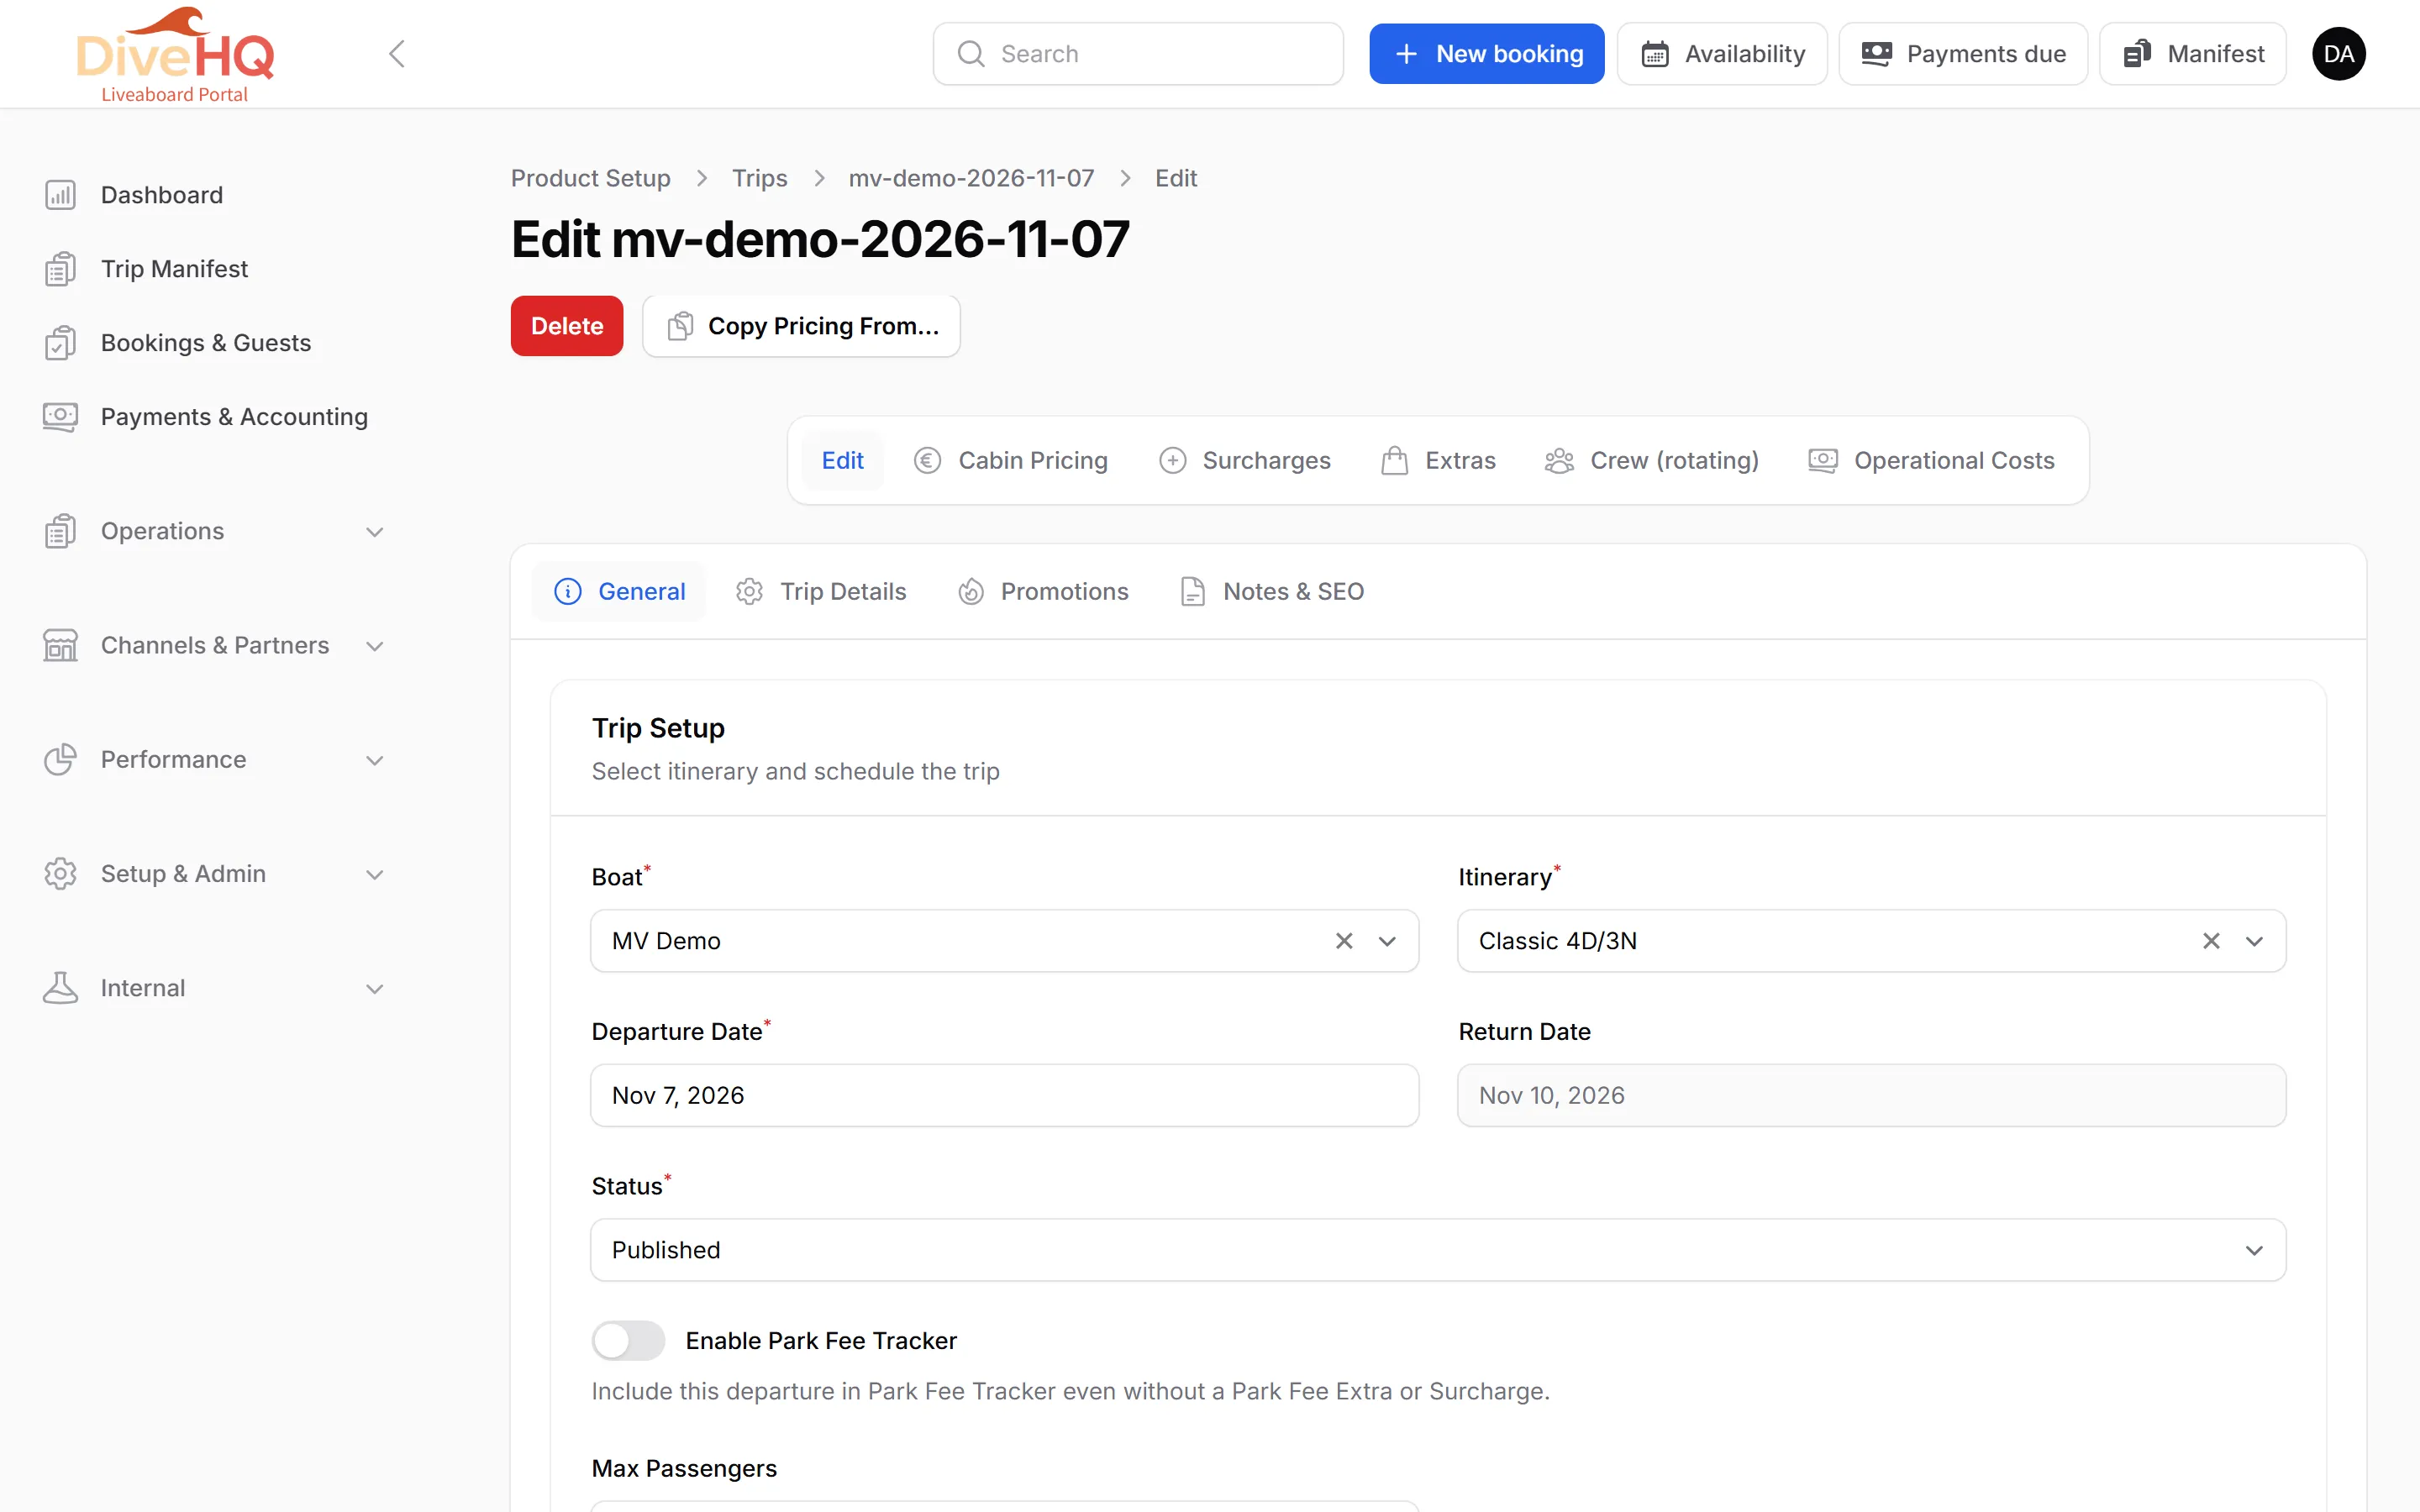Viewport: 2420px width, 1512px height.
Task: Click the Trips breadcrumb link
Action: [760, 178]
